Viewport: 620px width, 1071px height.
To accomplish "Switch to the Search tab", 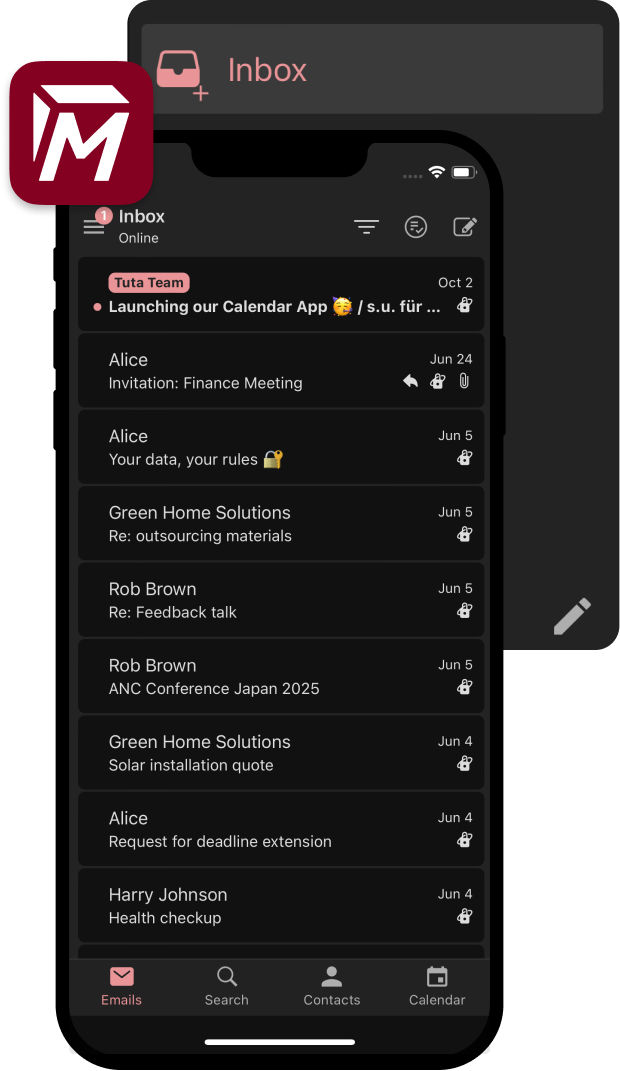I will [x=227, y=986].
